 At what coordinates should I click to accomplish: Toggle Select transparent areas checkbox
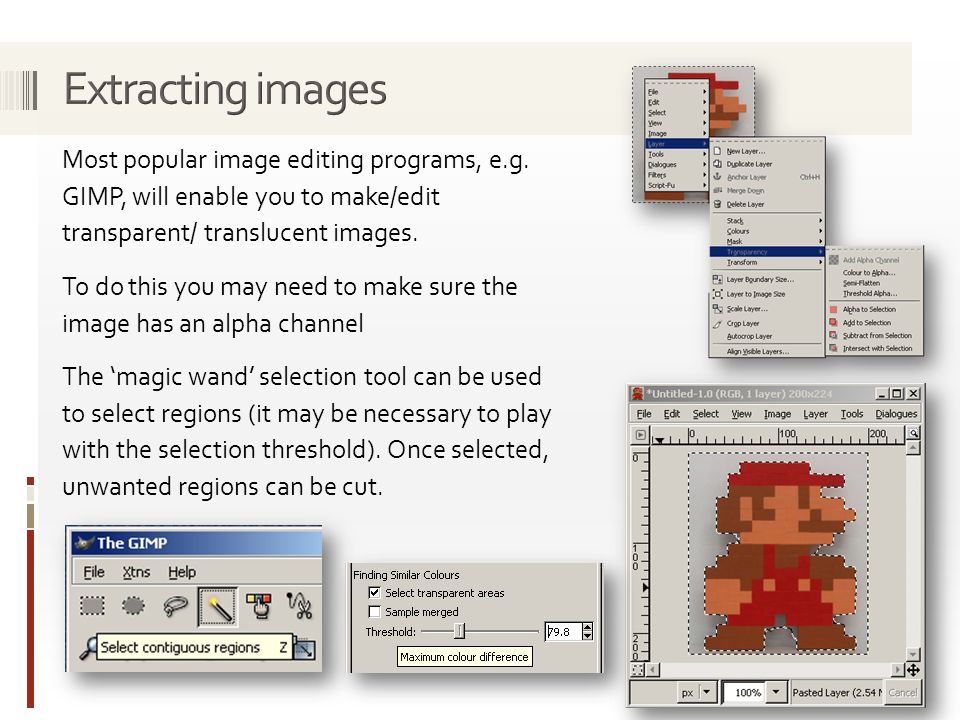pos(374,593)
